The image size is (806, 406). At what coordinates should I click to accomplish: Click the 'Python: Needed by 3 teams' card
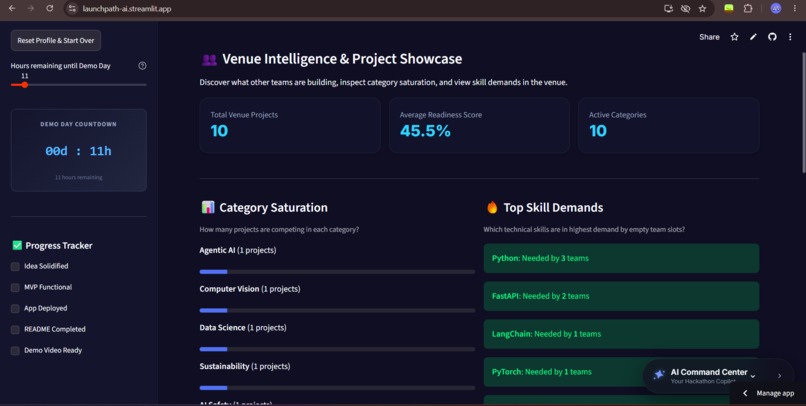tap(621, 258)
